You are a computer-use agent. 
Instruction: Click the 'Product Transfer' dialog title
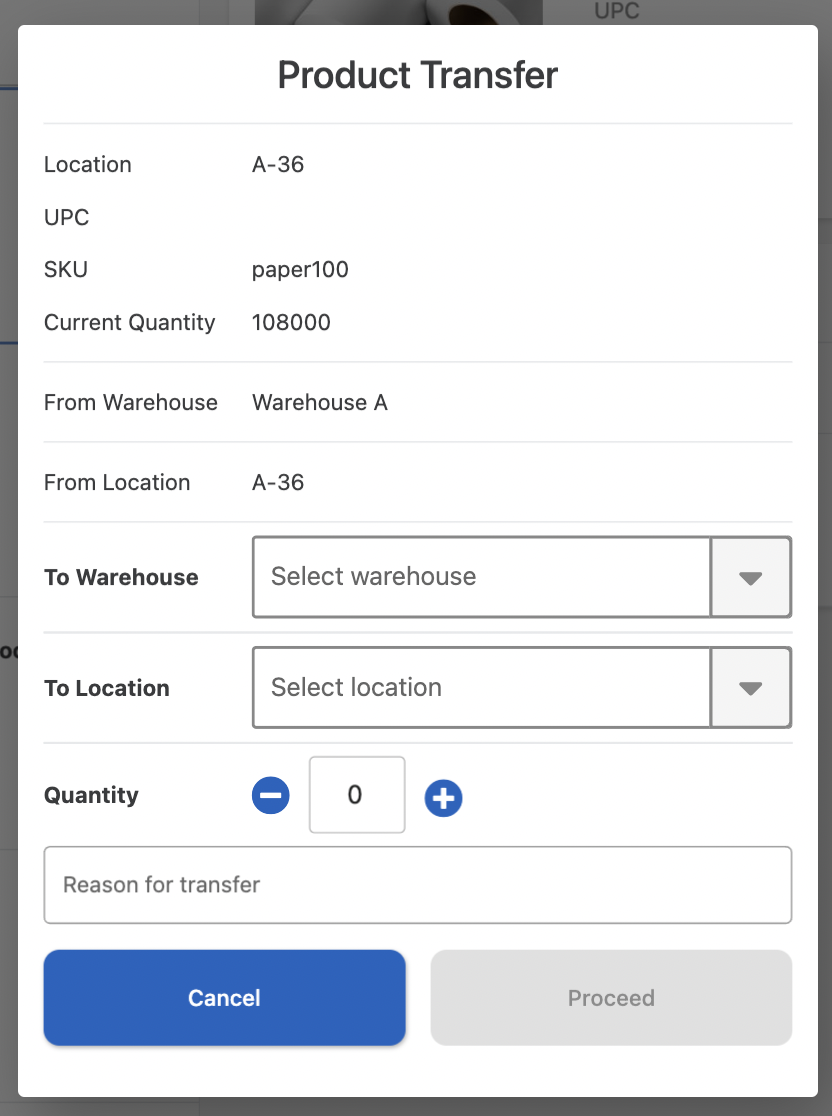(417, 75)
